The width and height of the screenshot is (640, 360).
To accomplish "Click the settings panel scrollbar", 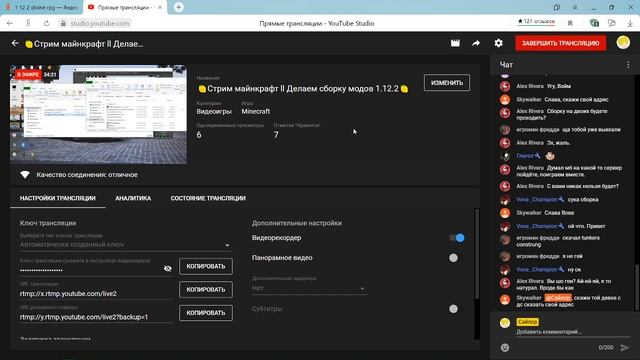I will (476, 253).
